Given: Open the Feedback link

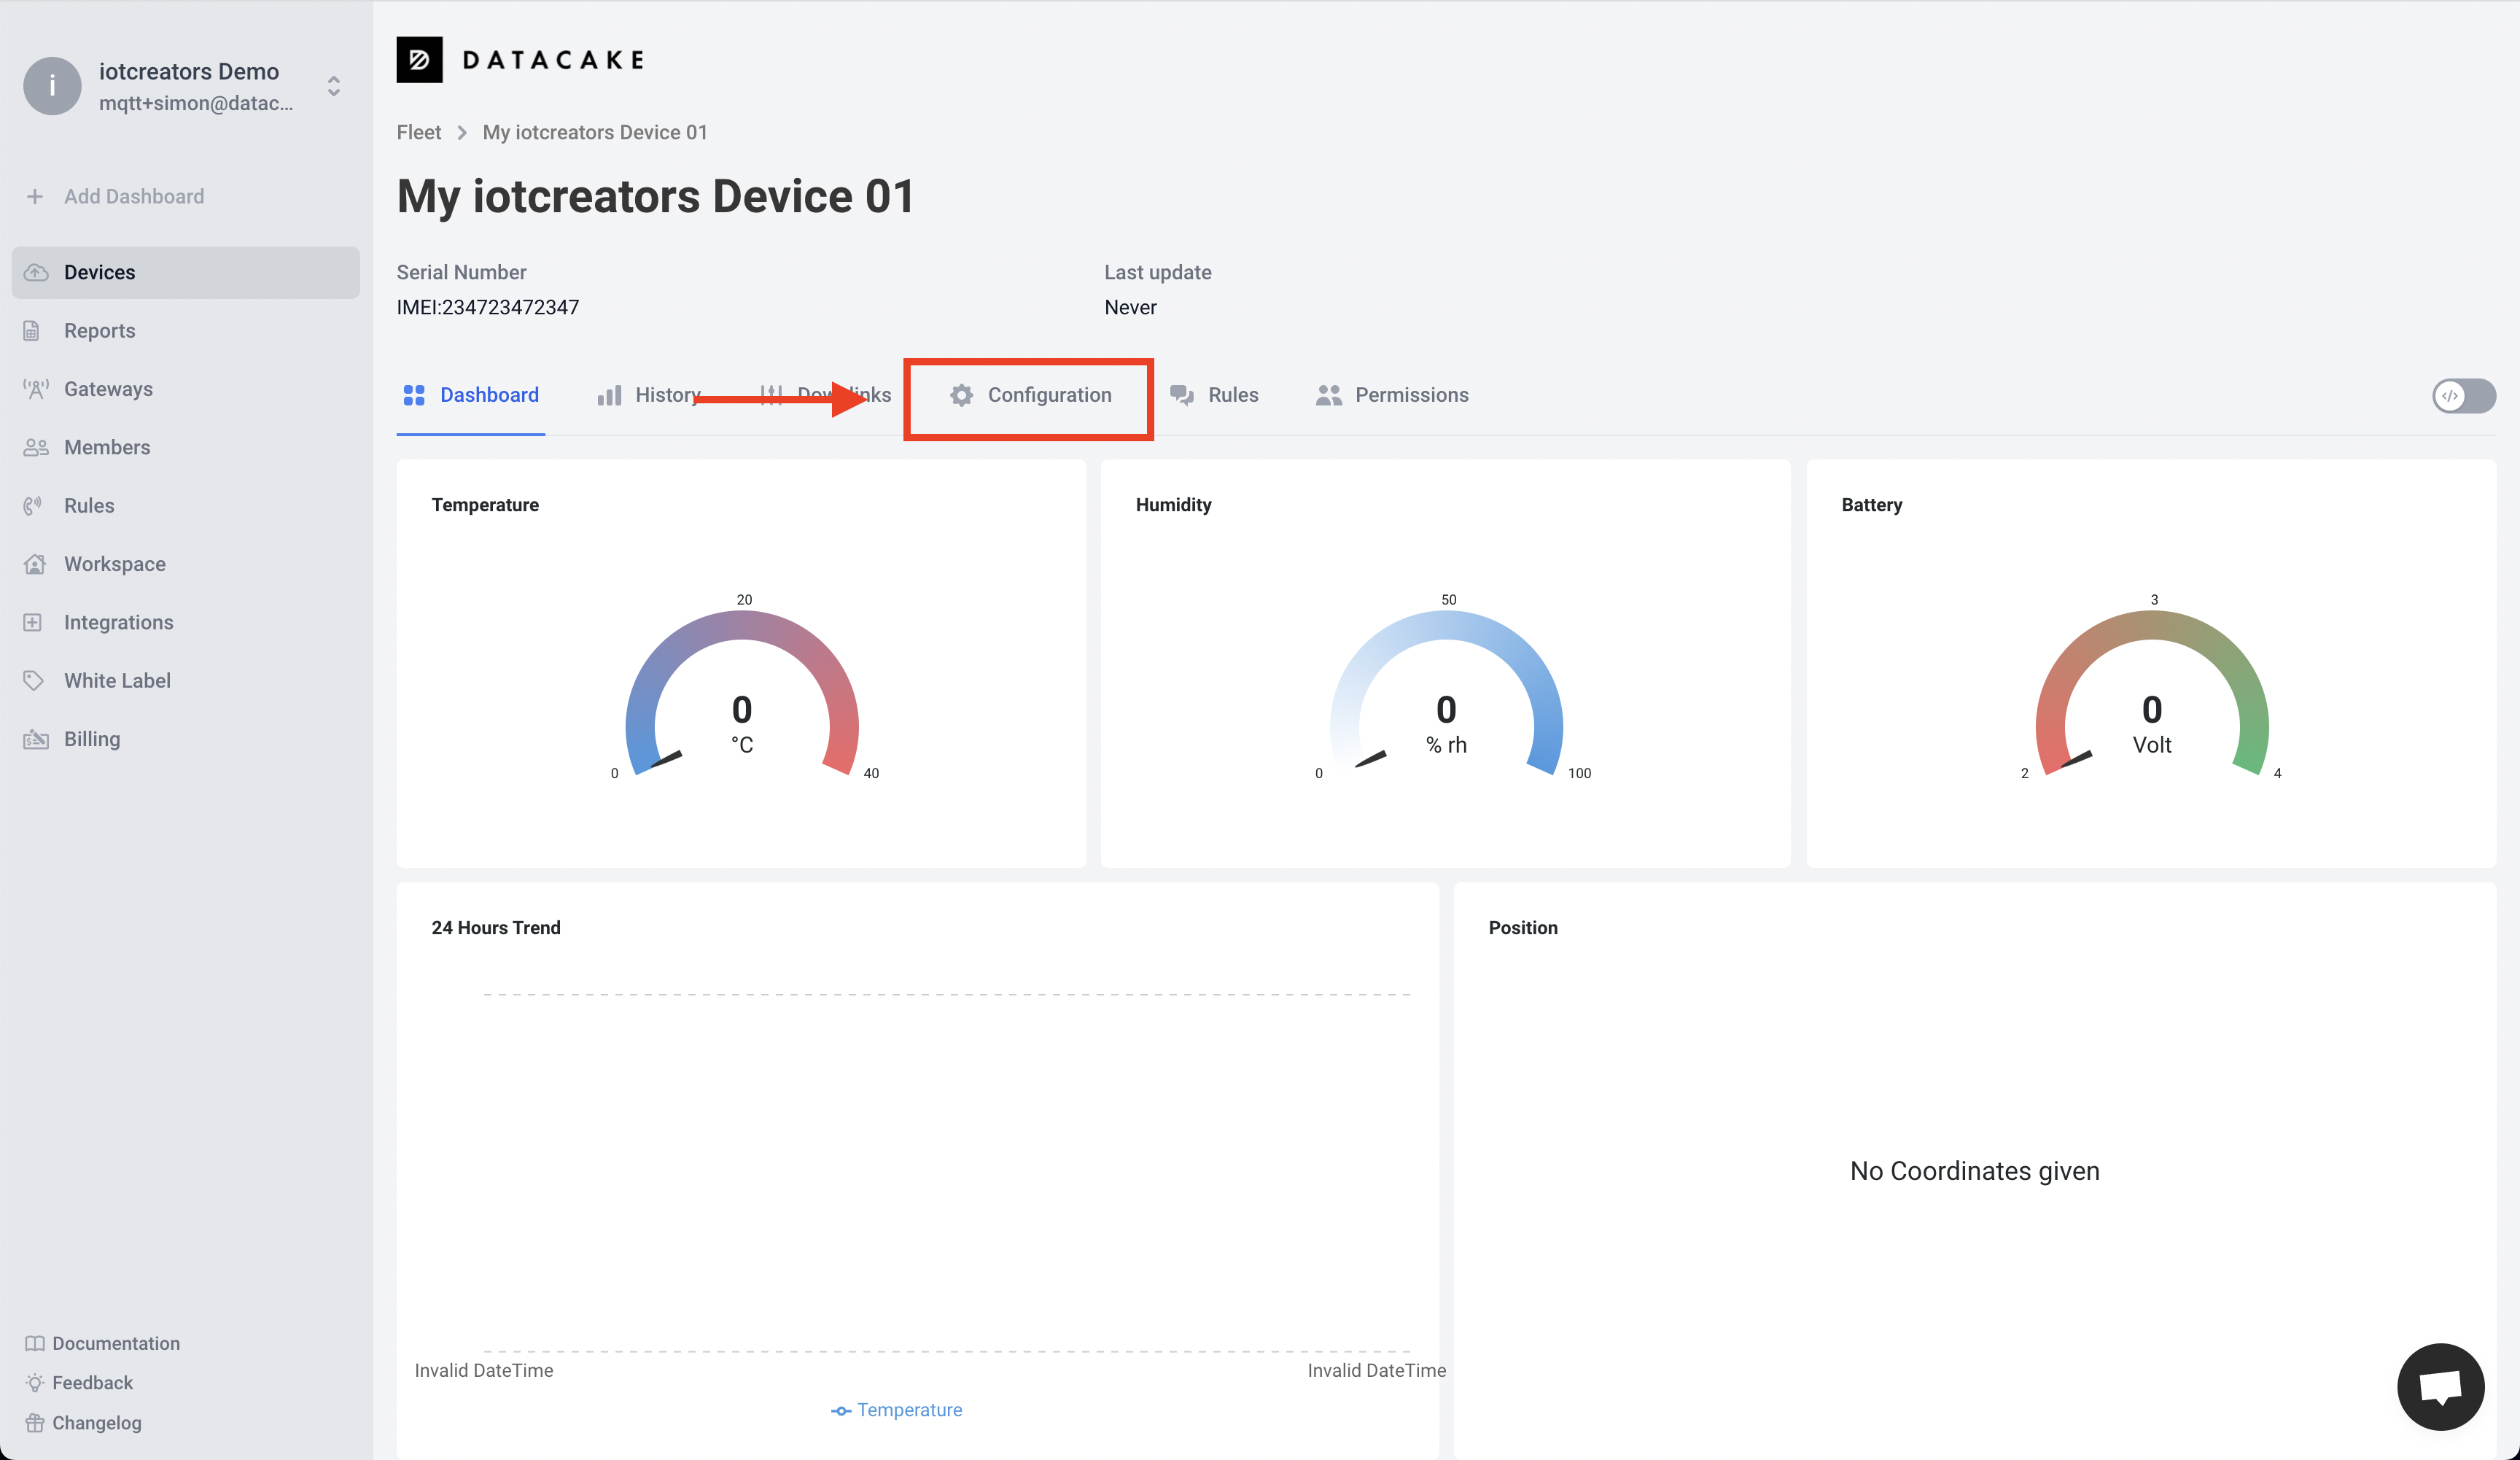Looking at the screenshot, I should coord(79,1383).
